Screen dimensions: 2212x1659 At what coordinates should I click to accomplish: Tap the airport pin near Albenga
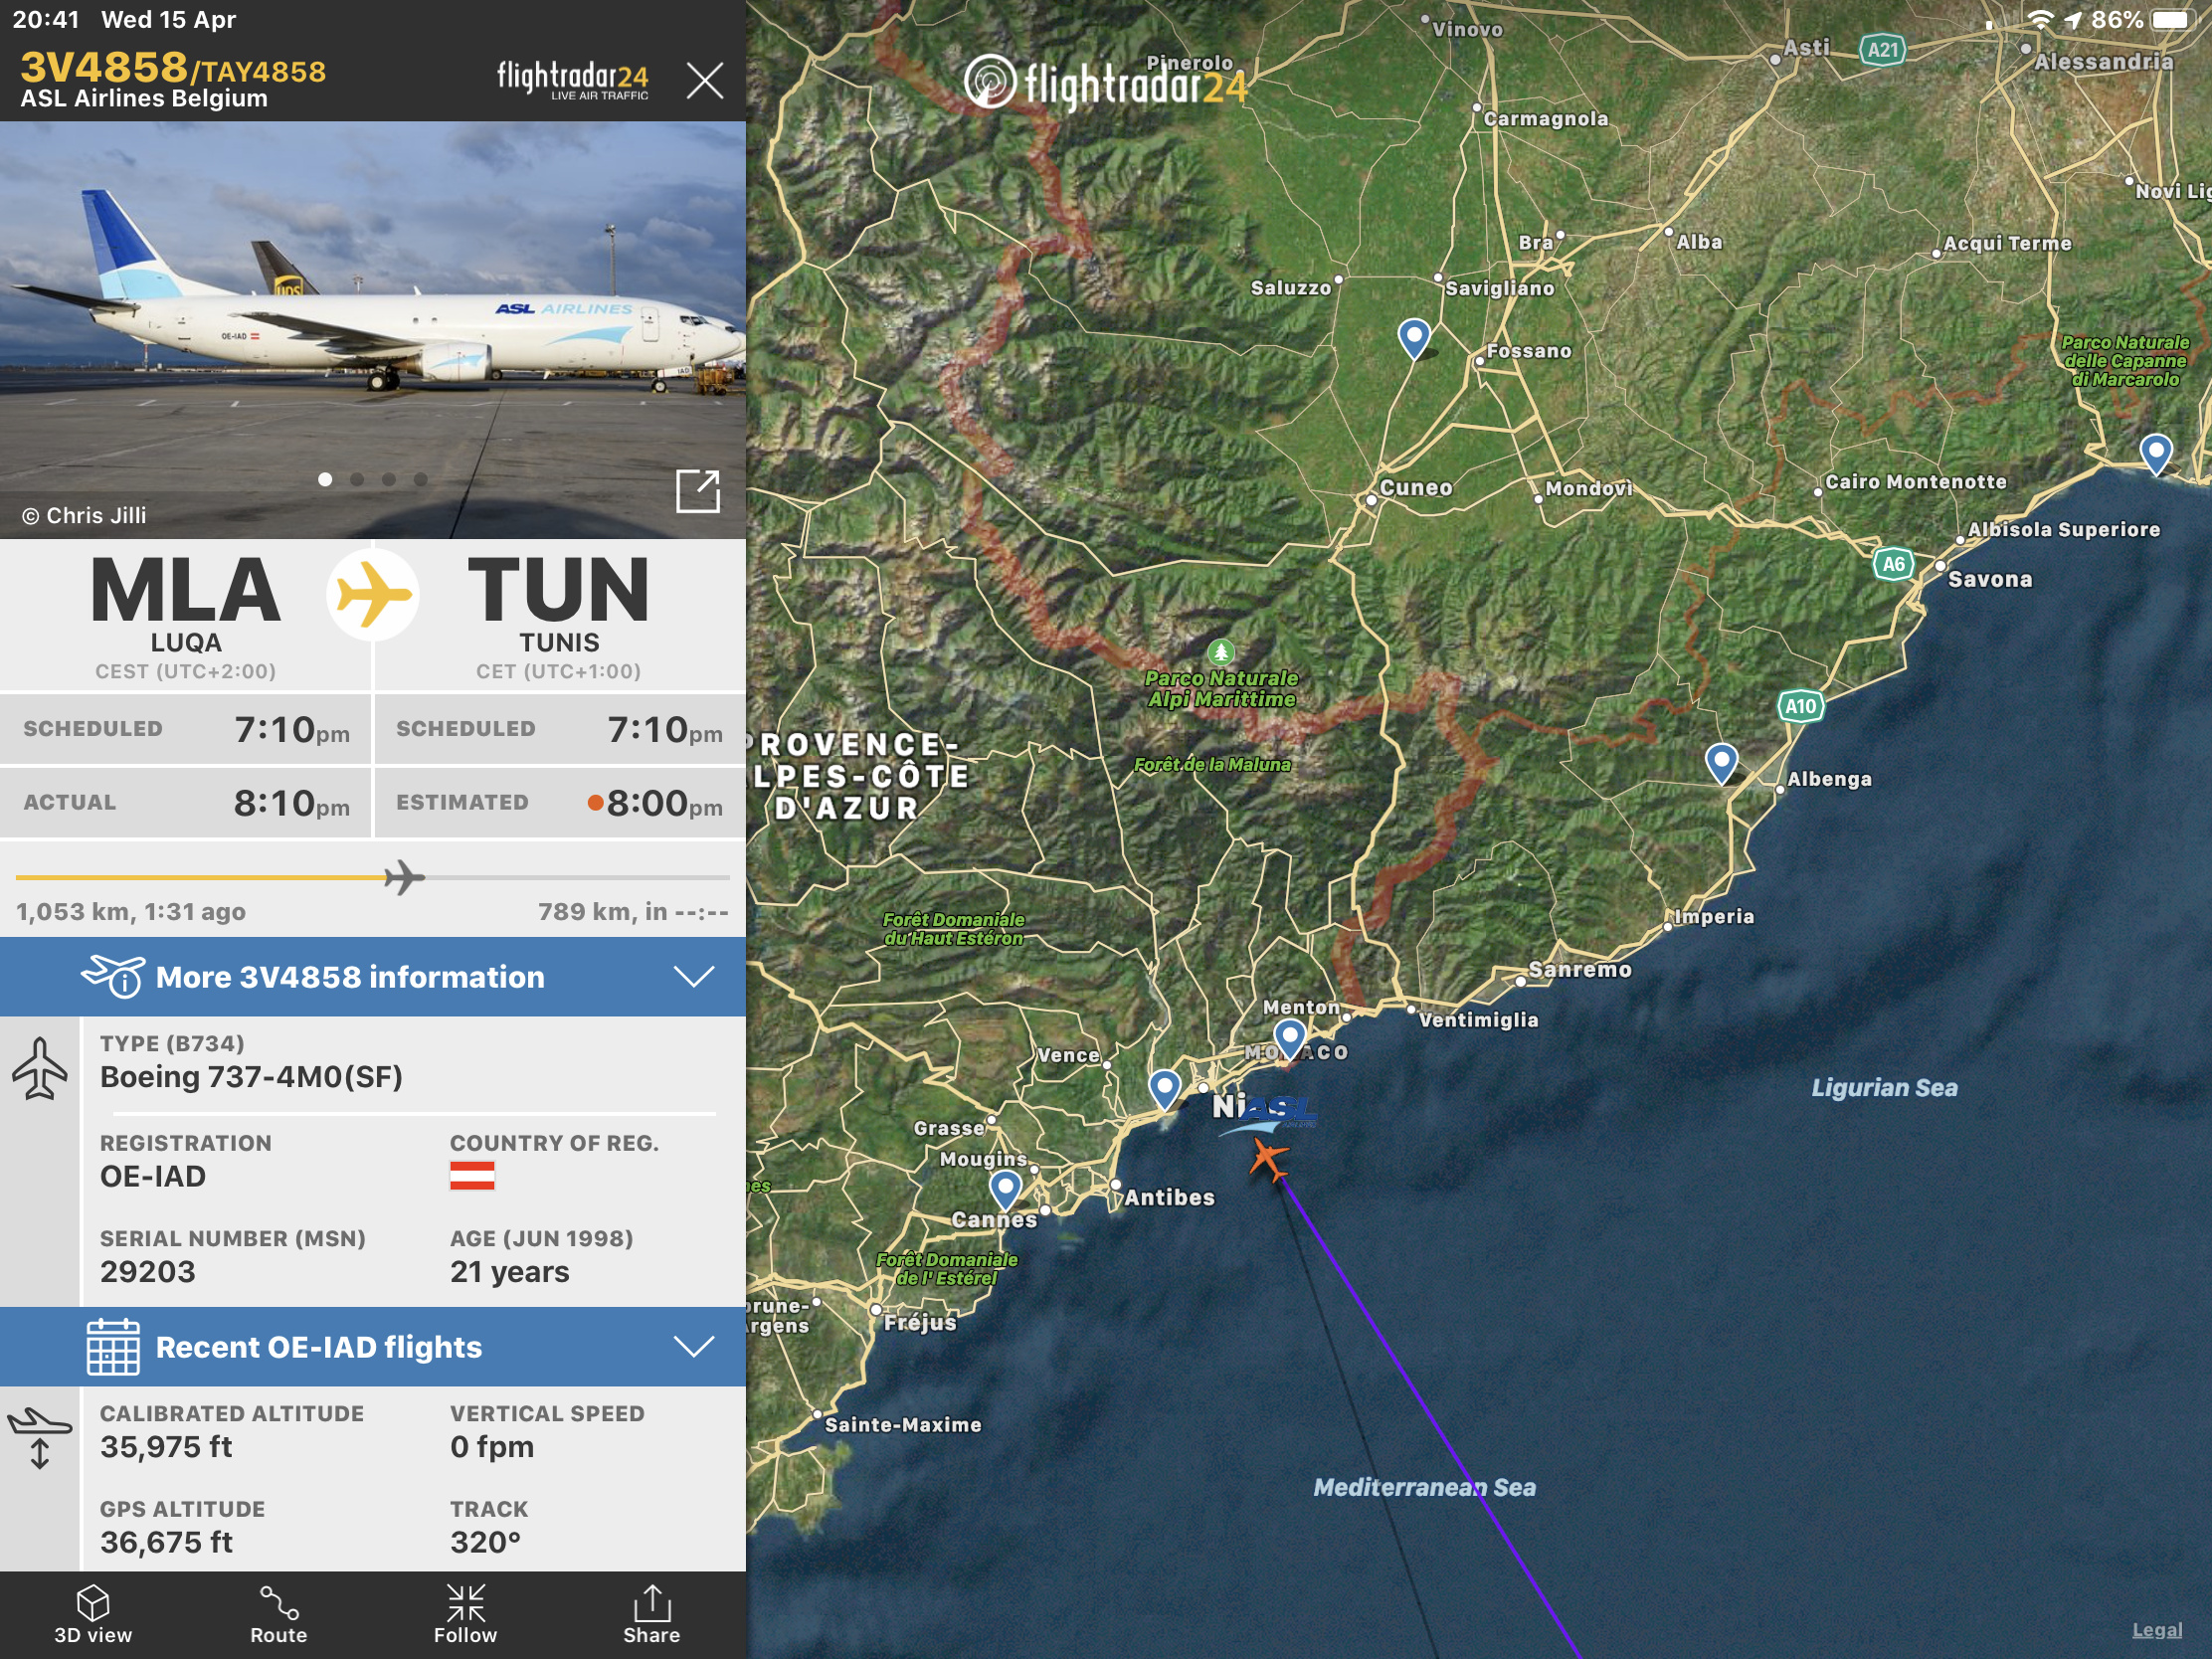(x=1721, y=763)
